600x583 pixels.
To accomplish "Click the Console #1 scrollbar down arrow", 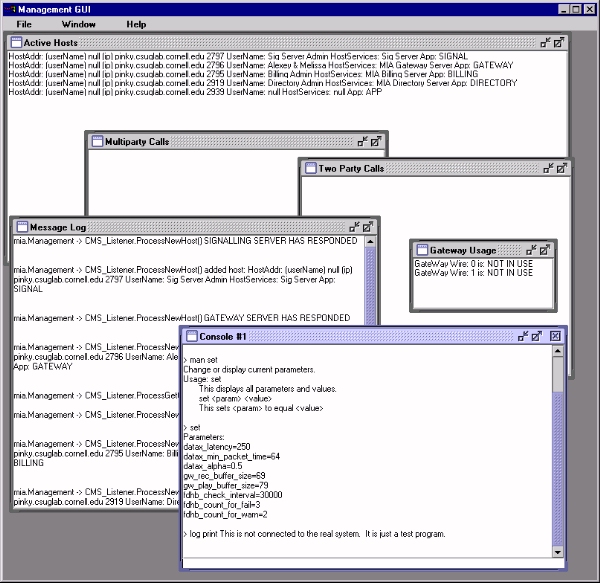I will click(558, 552).
